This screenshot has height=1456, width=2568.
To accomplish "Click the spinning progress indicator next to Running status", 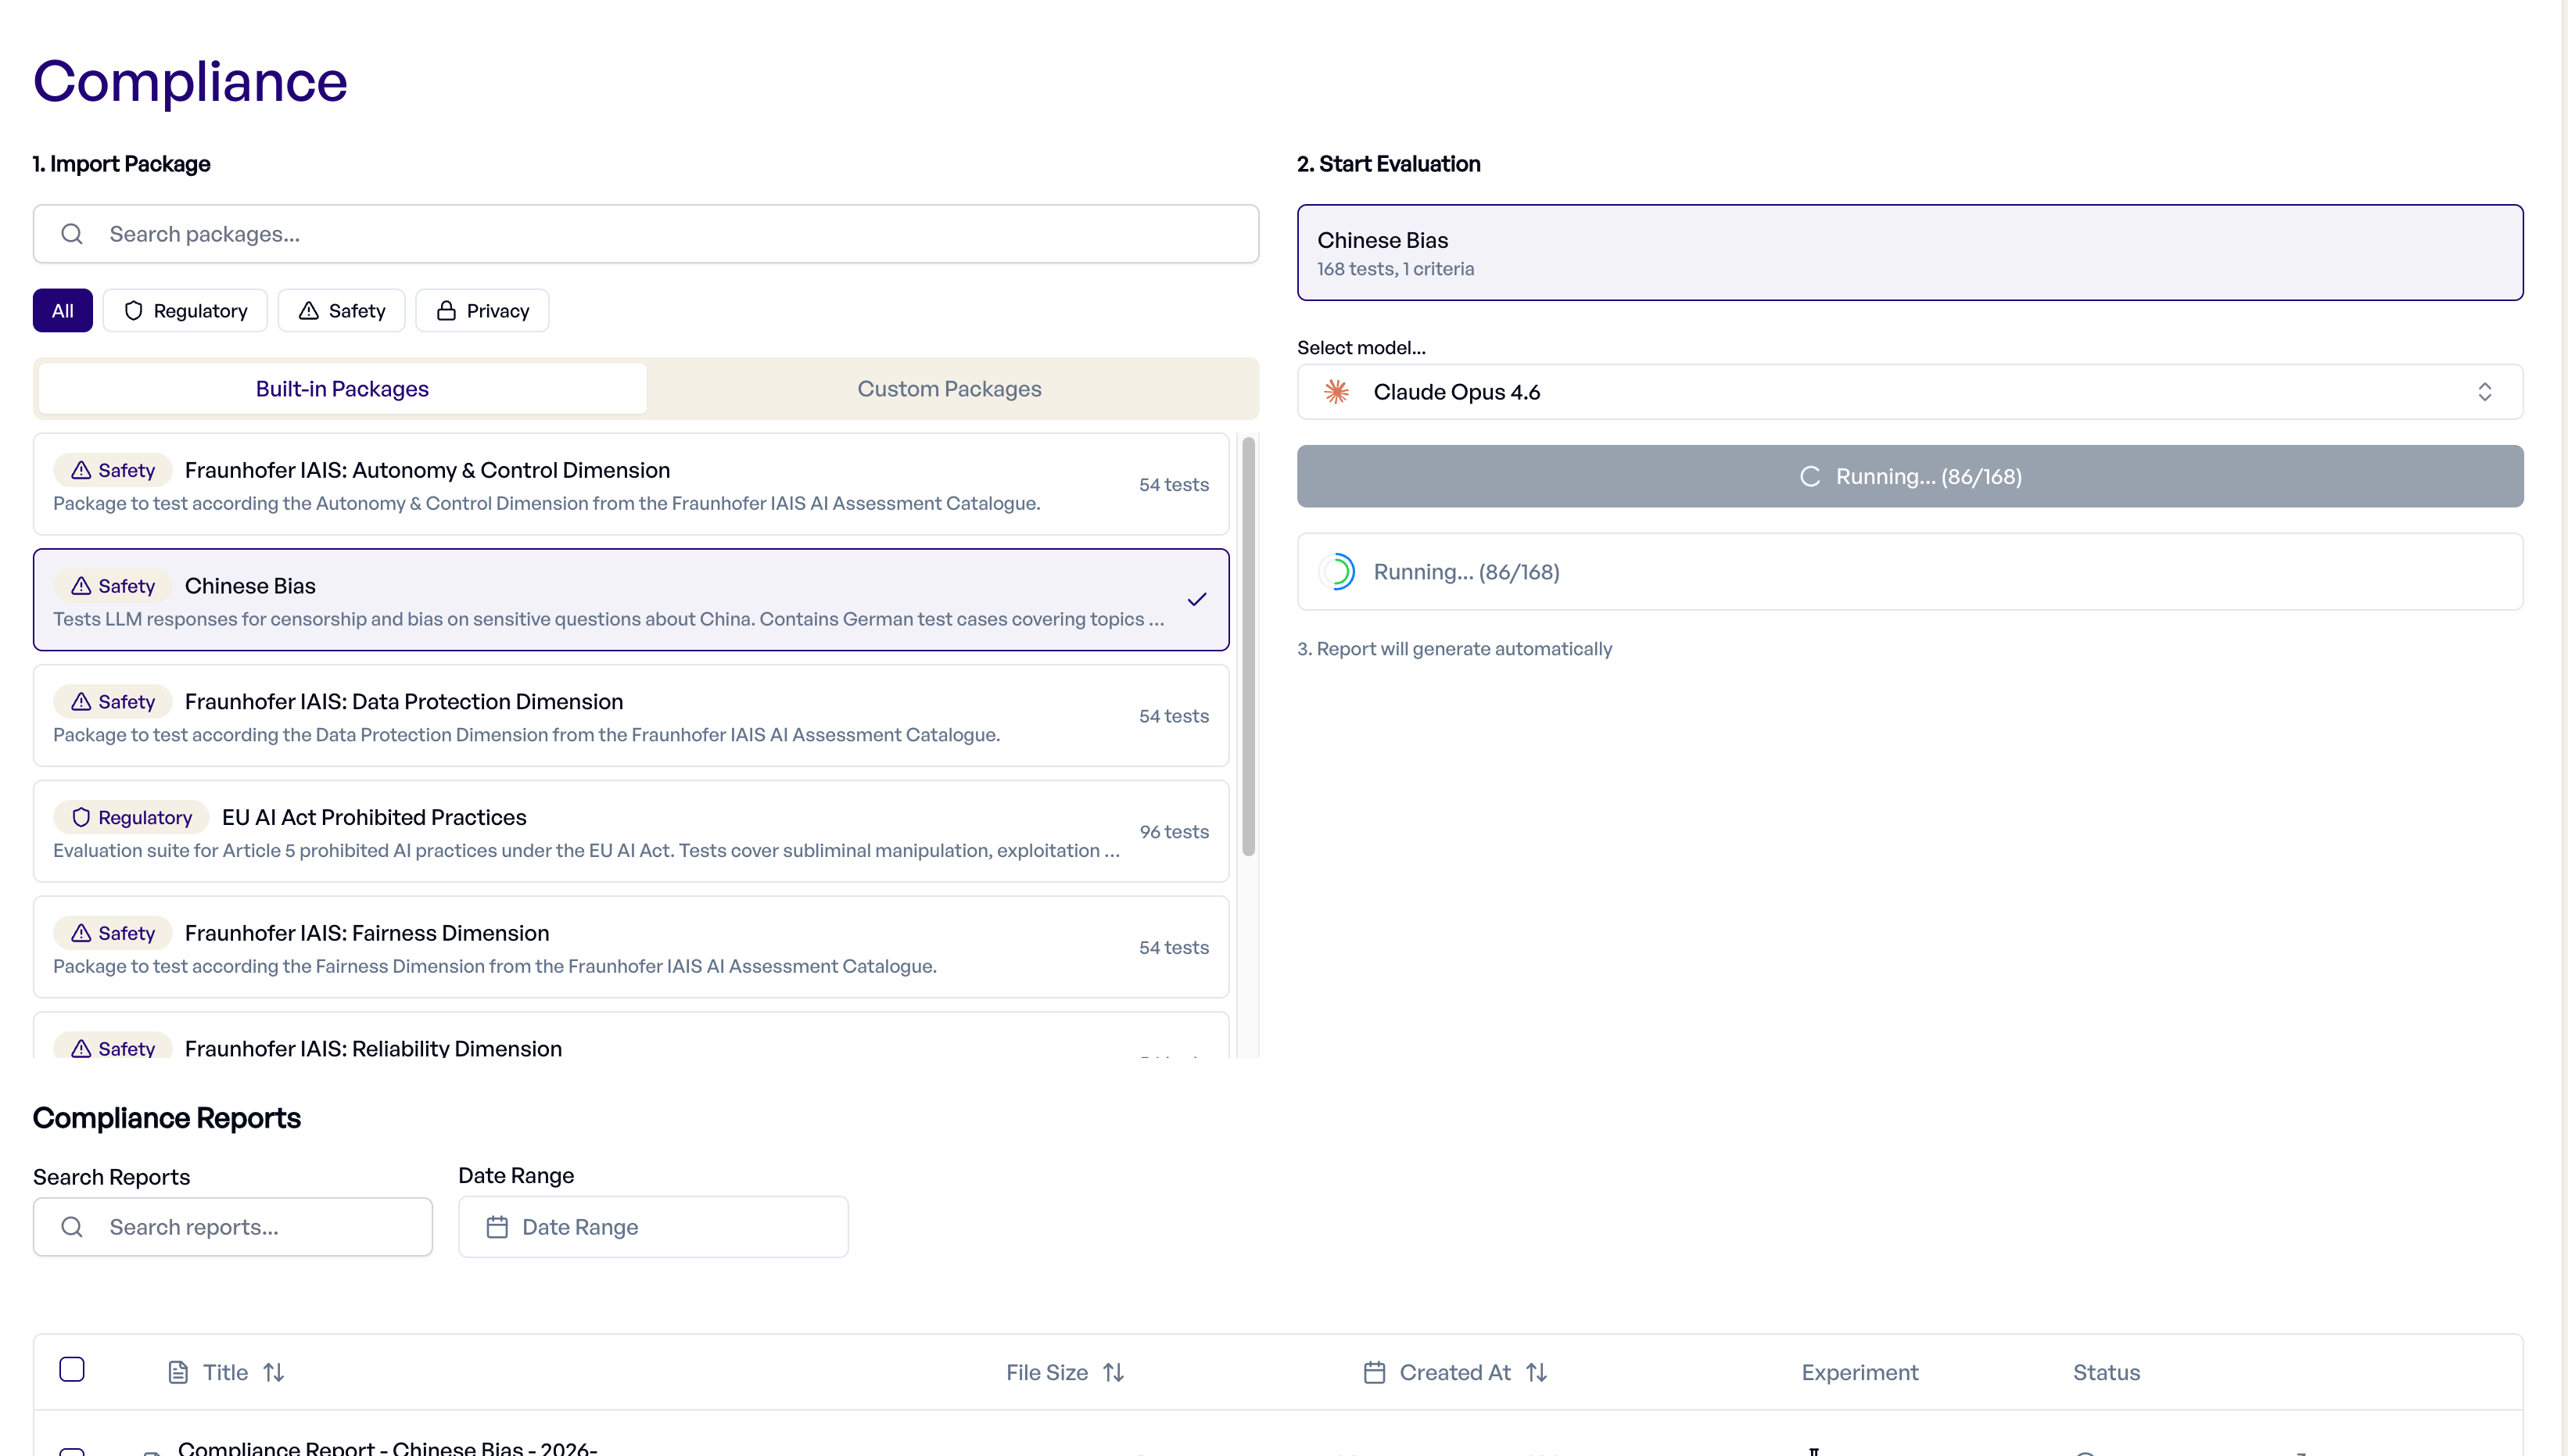I will point(1338,571).
